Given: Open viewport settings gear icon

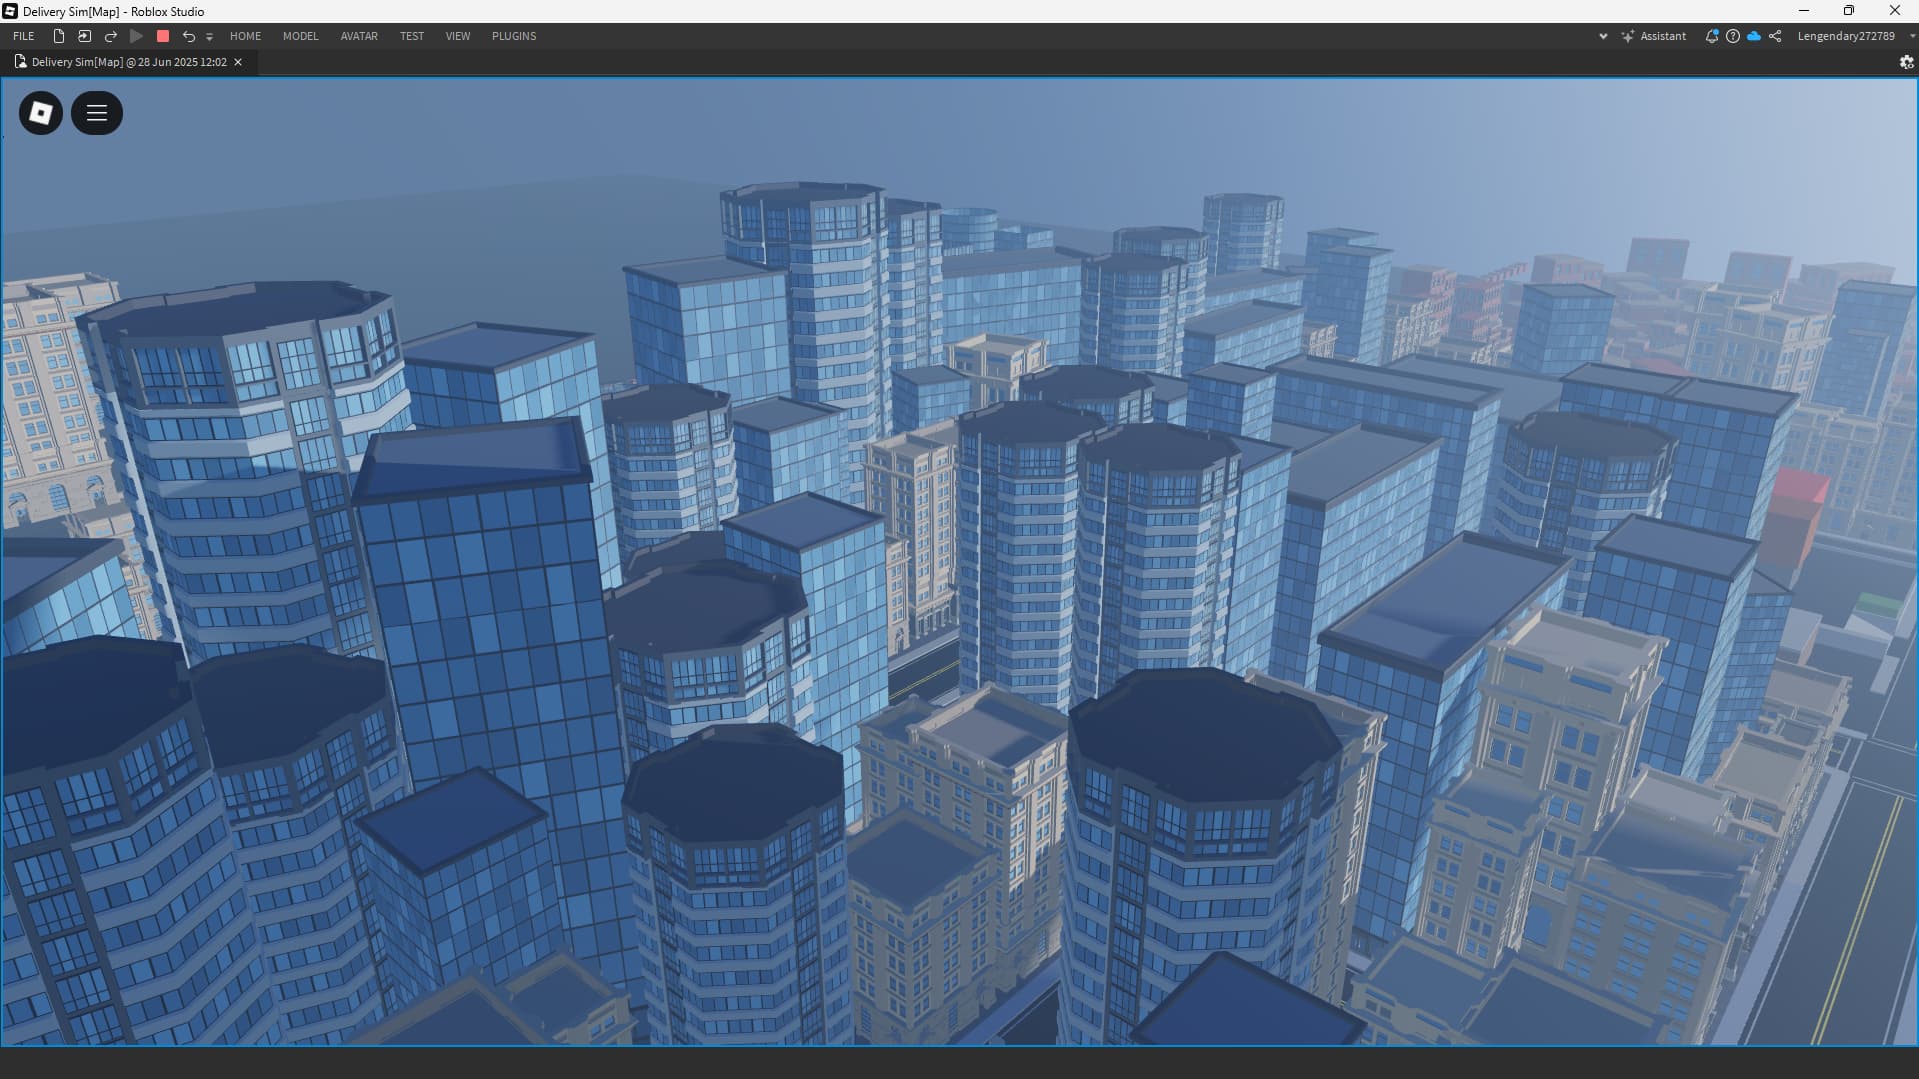Looking at the screenshot, I should 1906,62.
